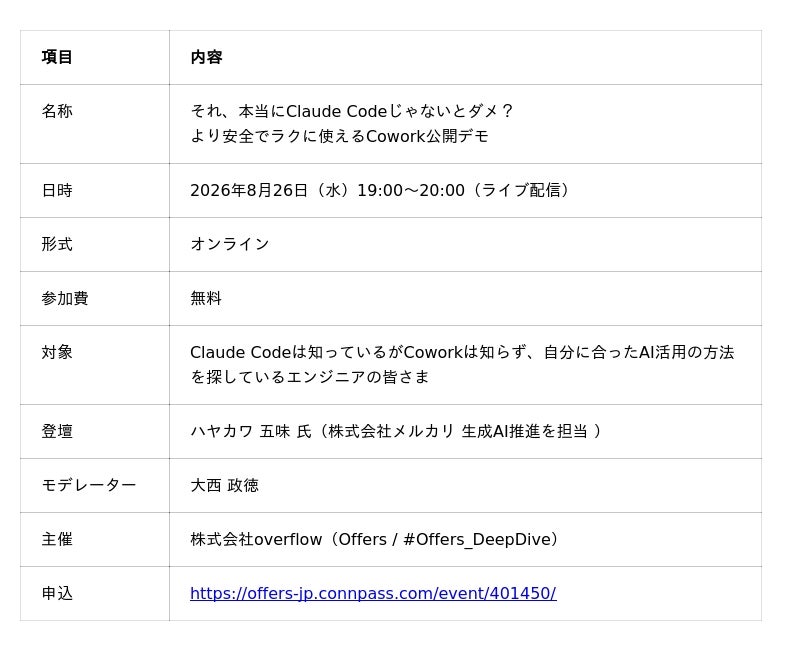
Task: Click the target audience description text
Action: [x=462, y=364]
